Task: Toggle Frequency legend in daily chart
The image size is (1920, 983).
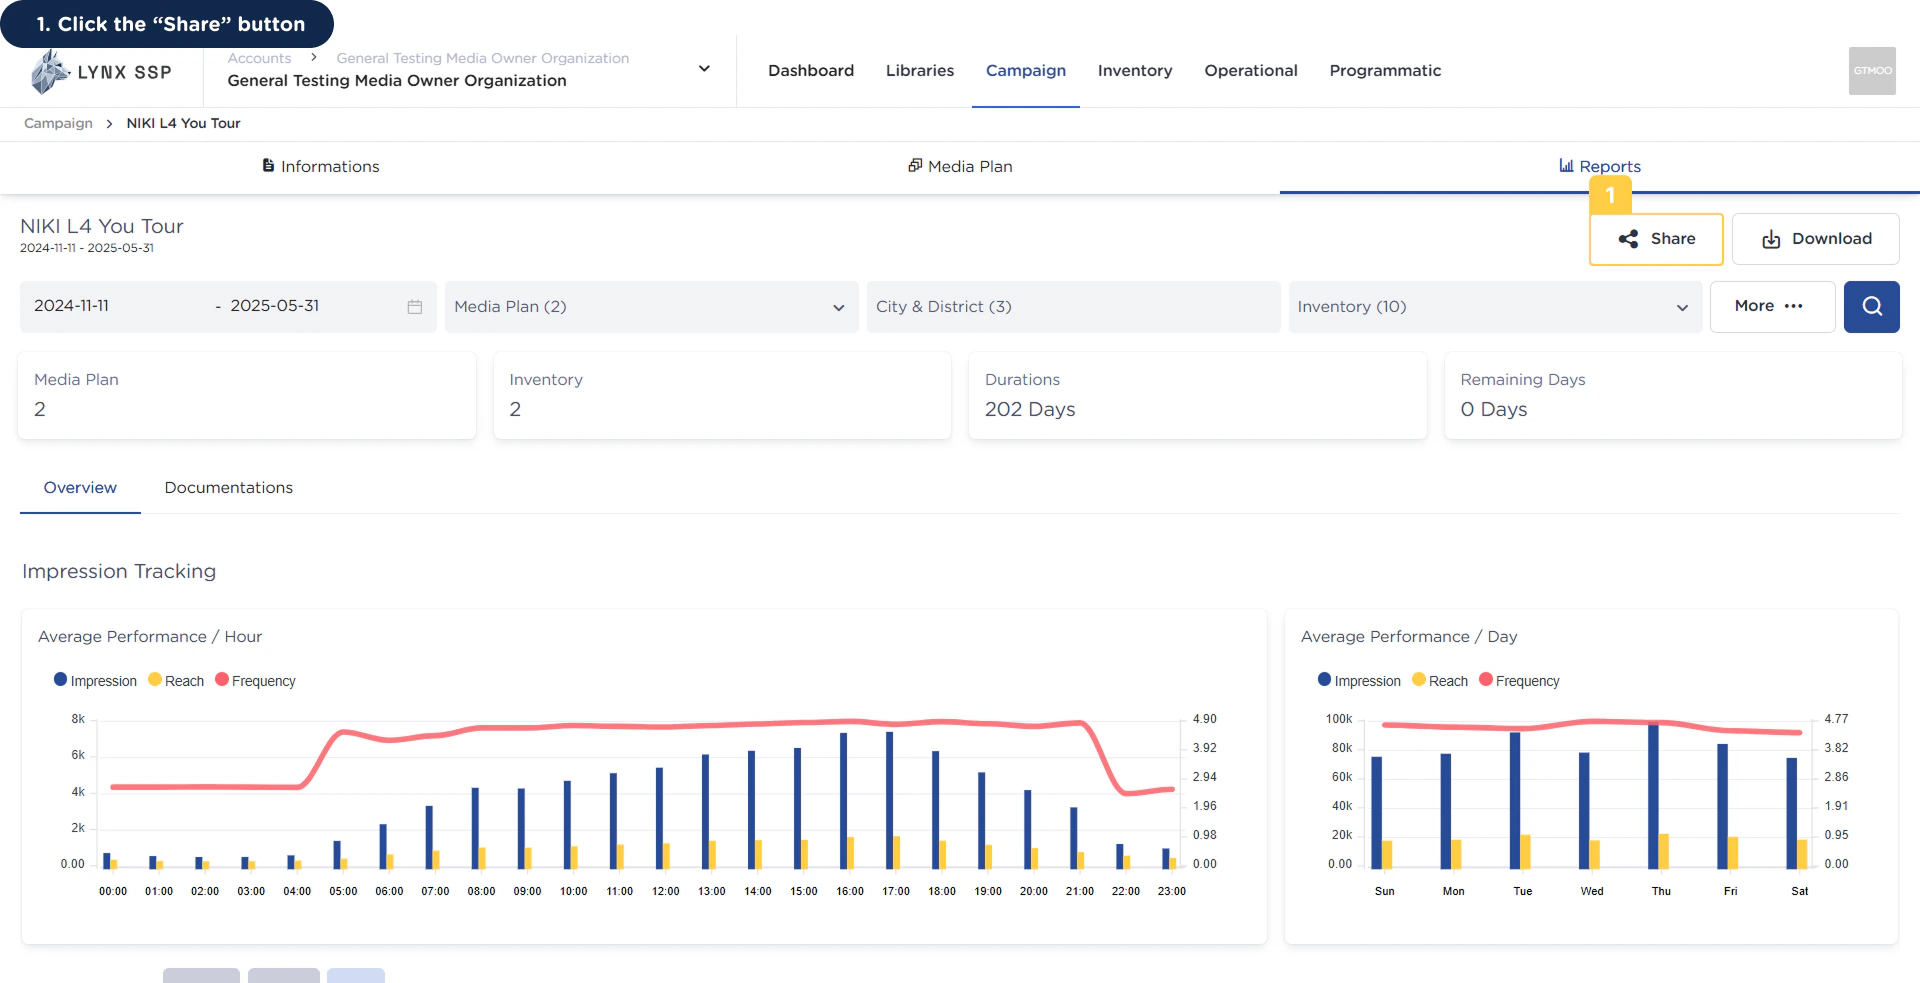Action: click(1519, 681)
